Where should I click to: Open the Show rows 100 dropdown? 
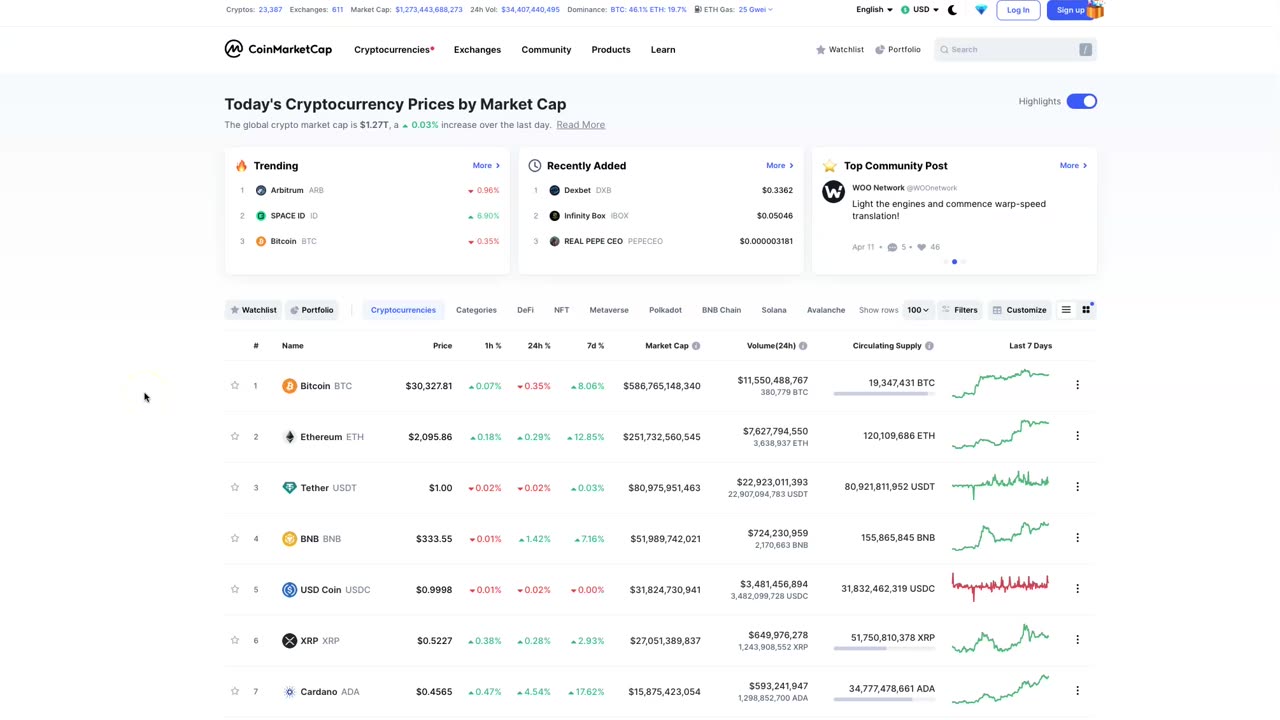pos(918,310)
